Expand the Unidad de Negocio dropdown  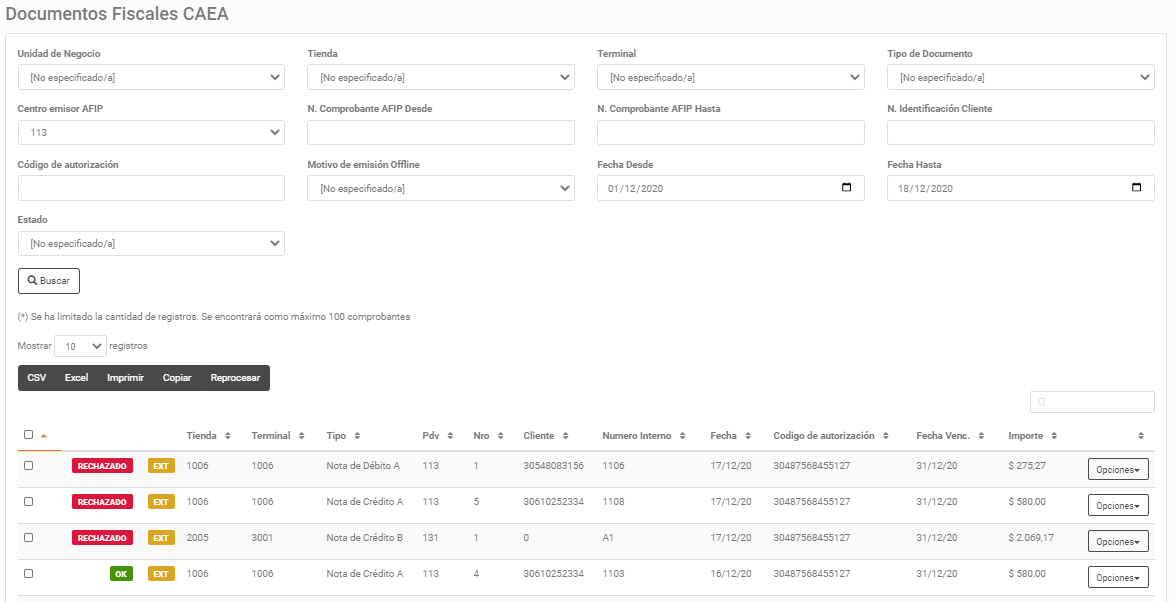151,77
